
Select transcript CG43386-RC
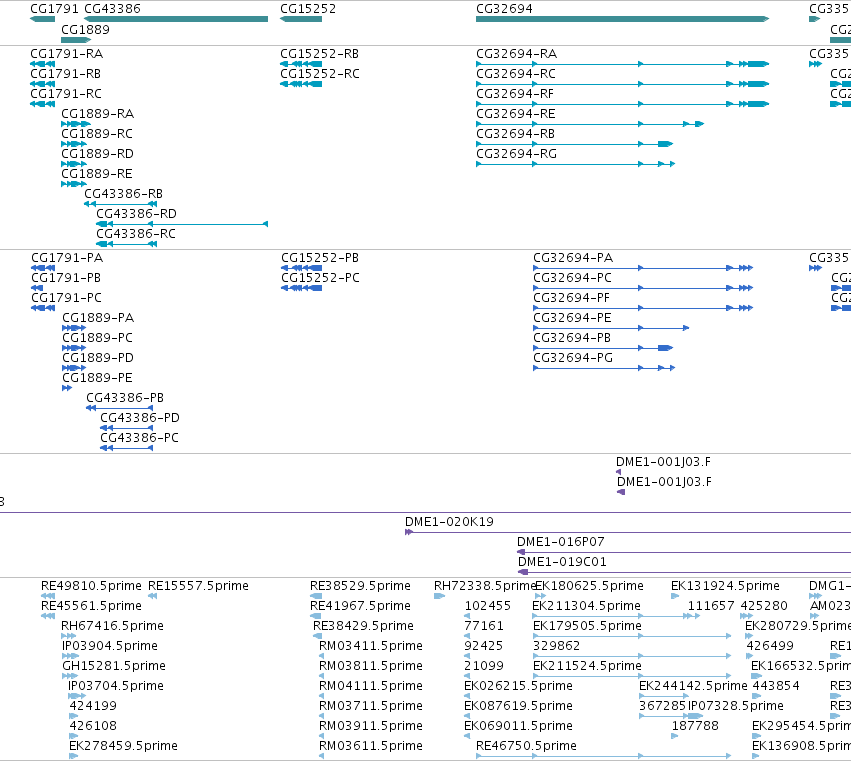136,234
